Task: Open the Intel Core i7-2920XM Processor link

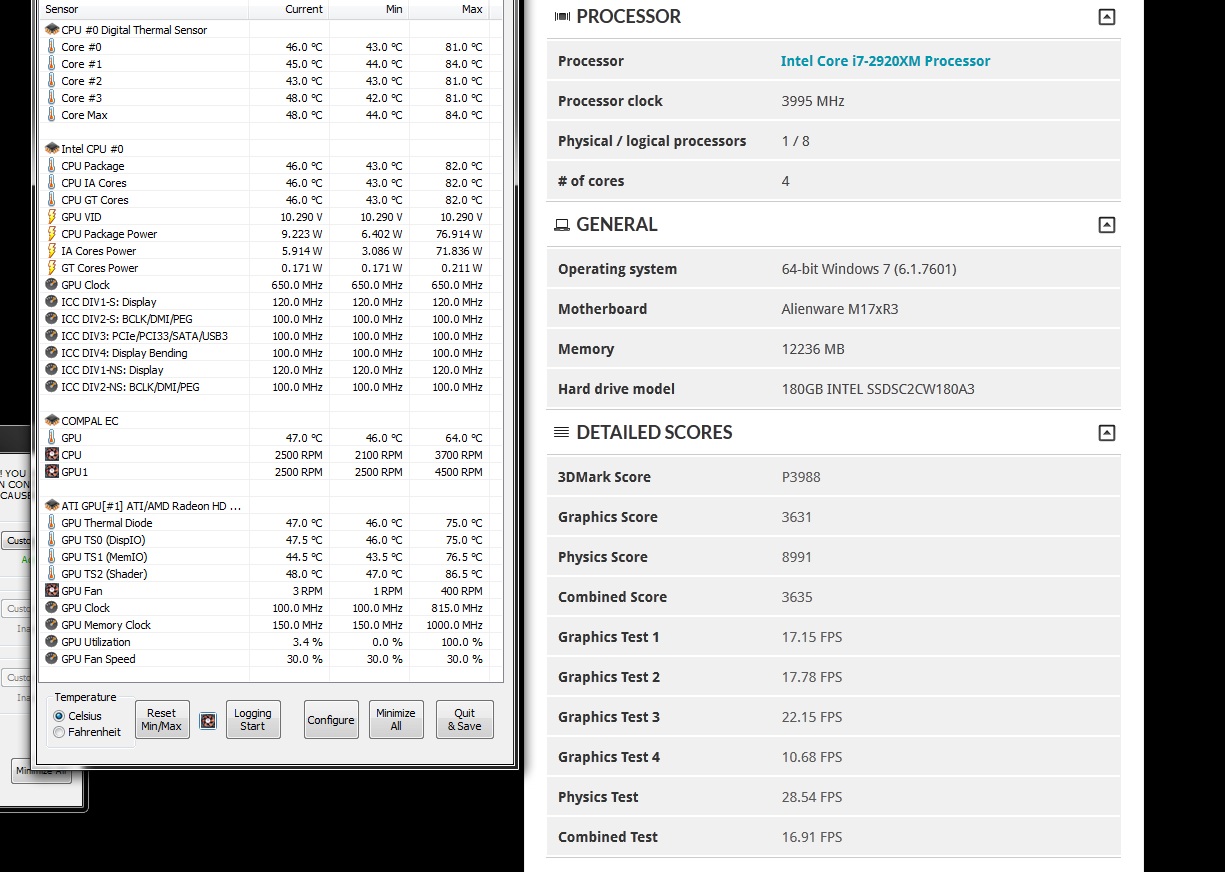Action: (885, 61)
